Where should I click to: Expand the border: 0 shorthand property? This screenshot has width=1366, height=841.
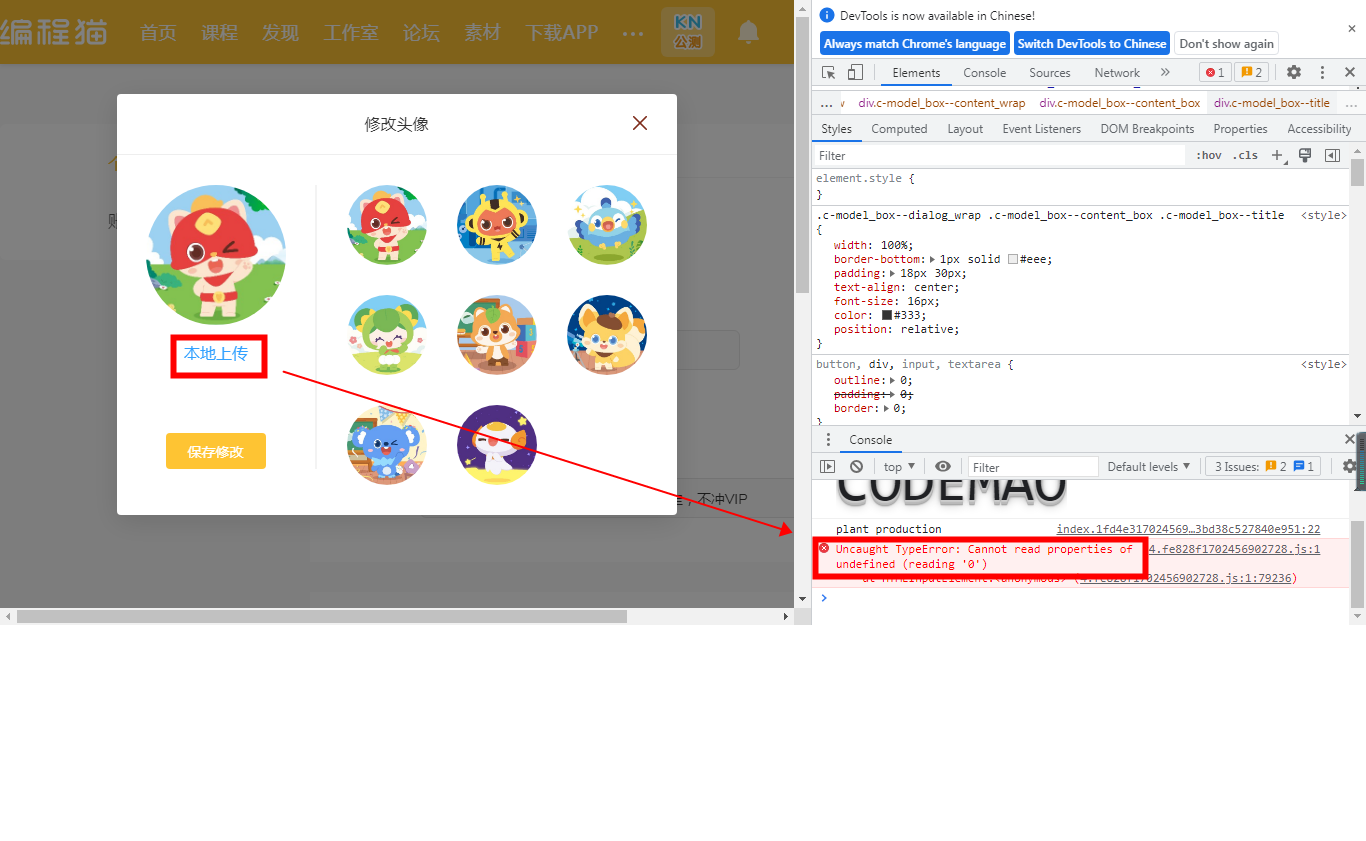pos(888,408)
